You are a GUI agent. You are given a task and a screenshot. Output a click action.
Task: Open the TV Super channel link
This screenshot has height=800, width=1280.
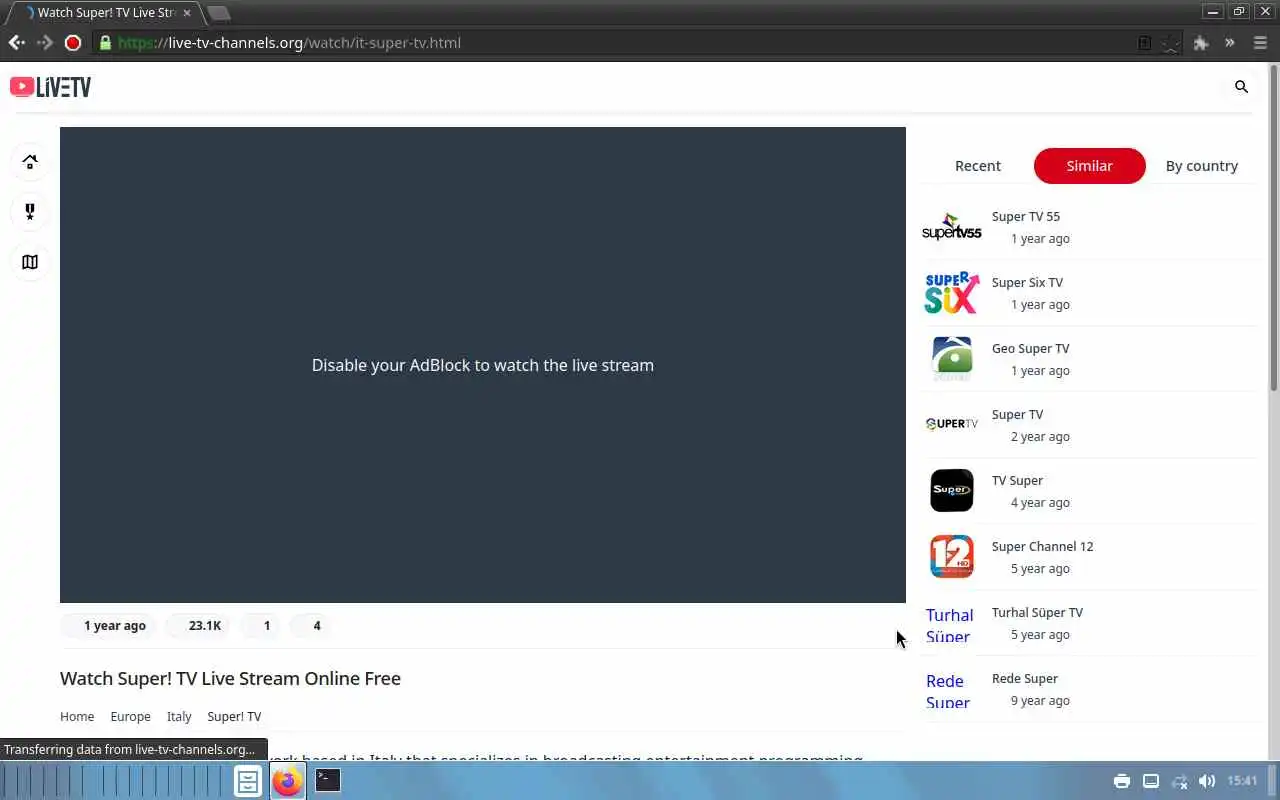(x=1017, y=480)
